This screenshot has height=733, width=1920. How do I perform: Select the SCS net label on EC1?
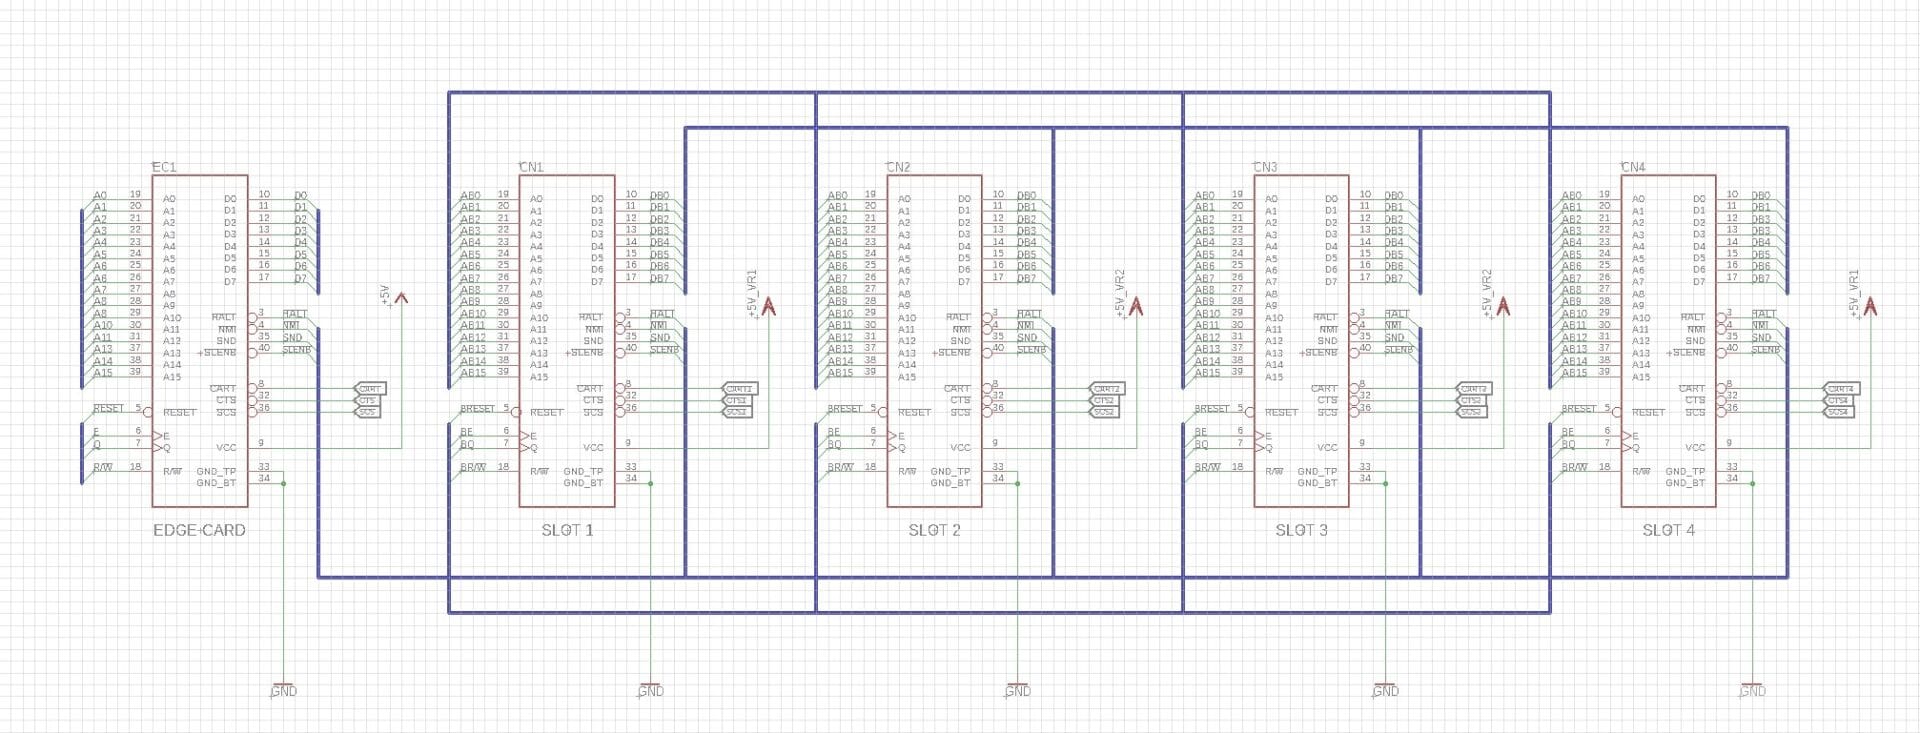[367, 412]
